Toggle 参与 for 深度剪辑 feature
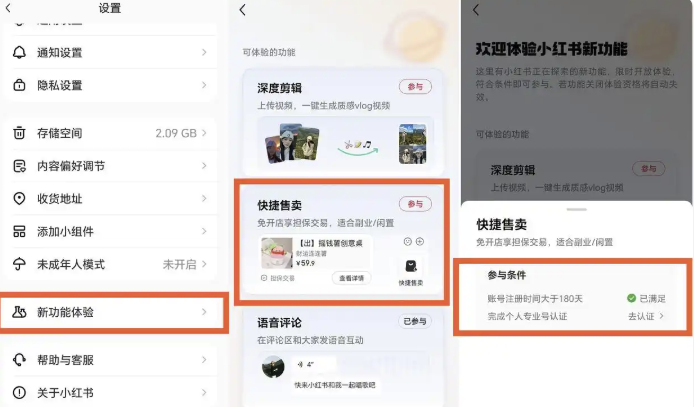The image size is (696, 407). pyautogui.click(x=415, y=87)
